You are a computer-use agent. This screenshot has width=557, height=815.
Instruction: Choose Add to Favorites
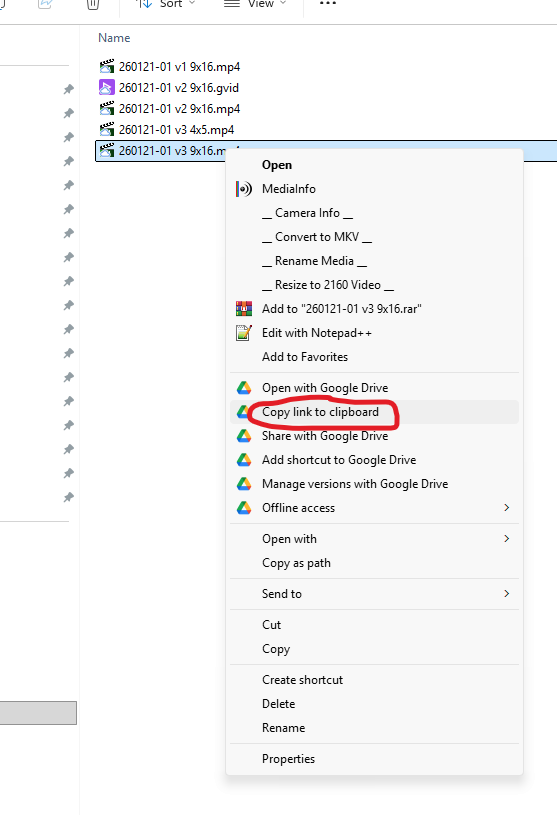pos(374,357)
